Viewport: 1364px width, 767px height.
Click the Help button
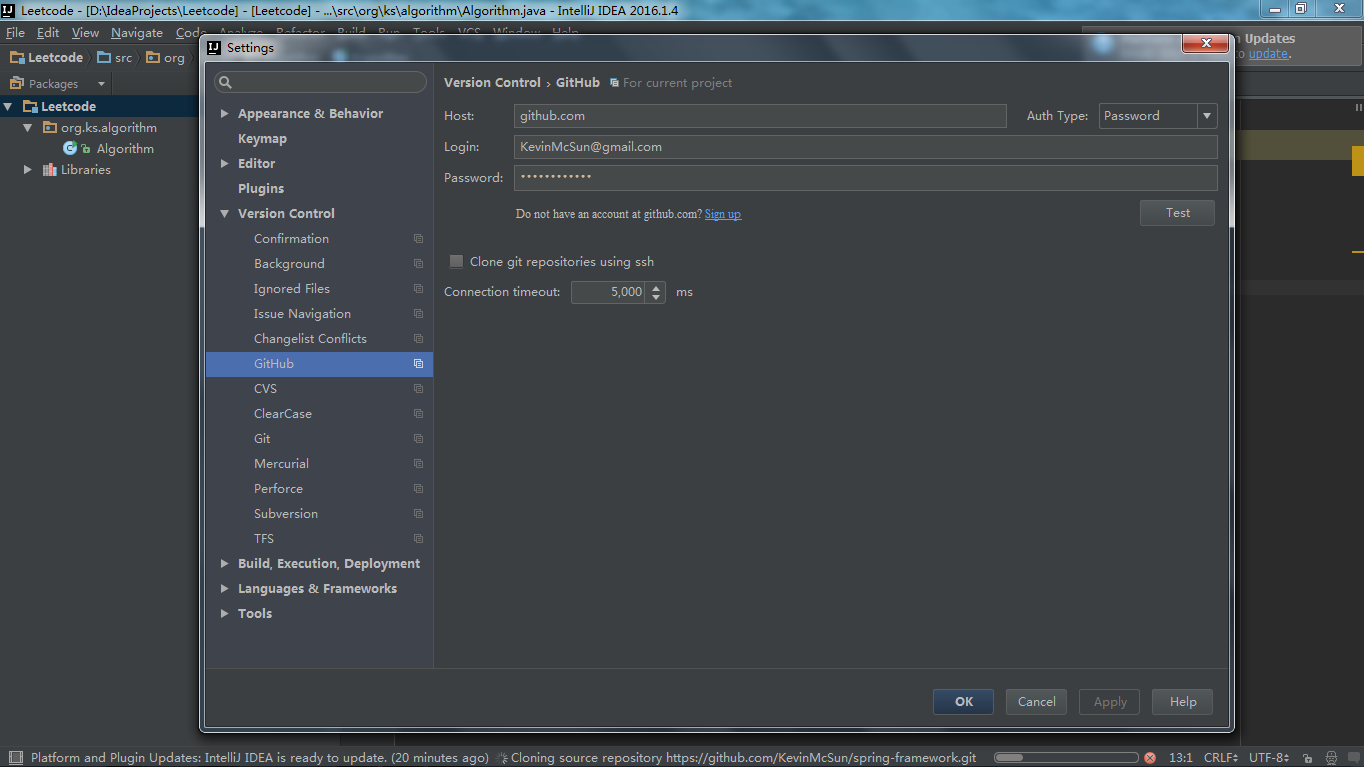(1182, 702)
